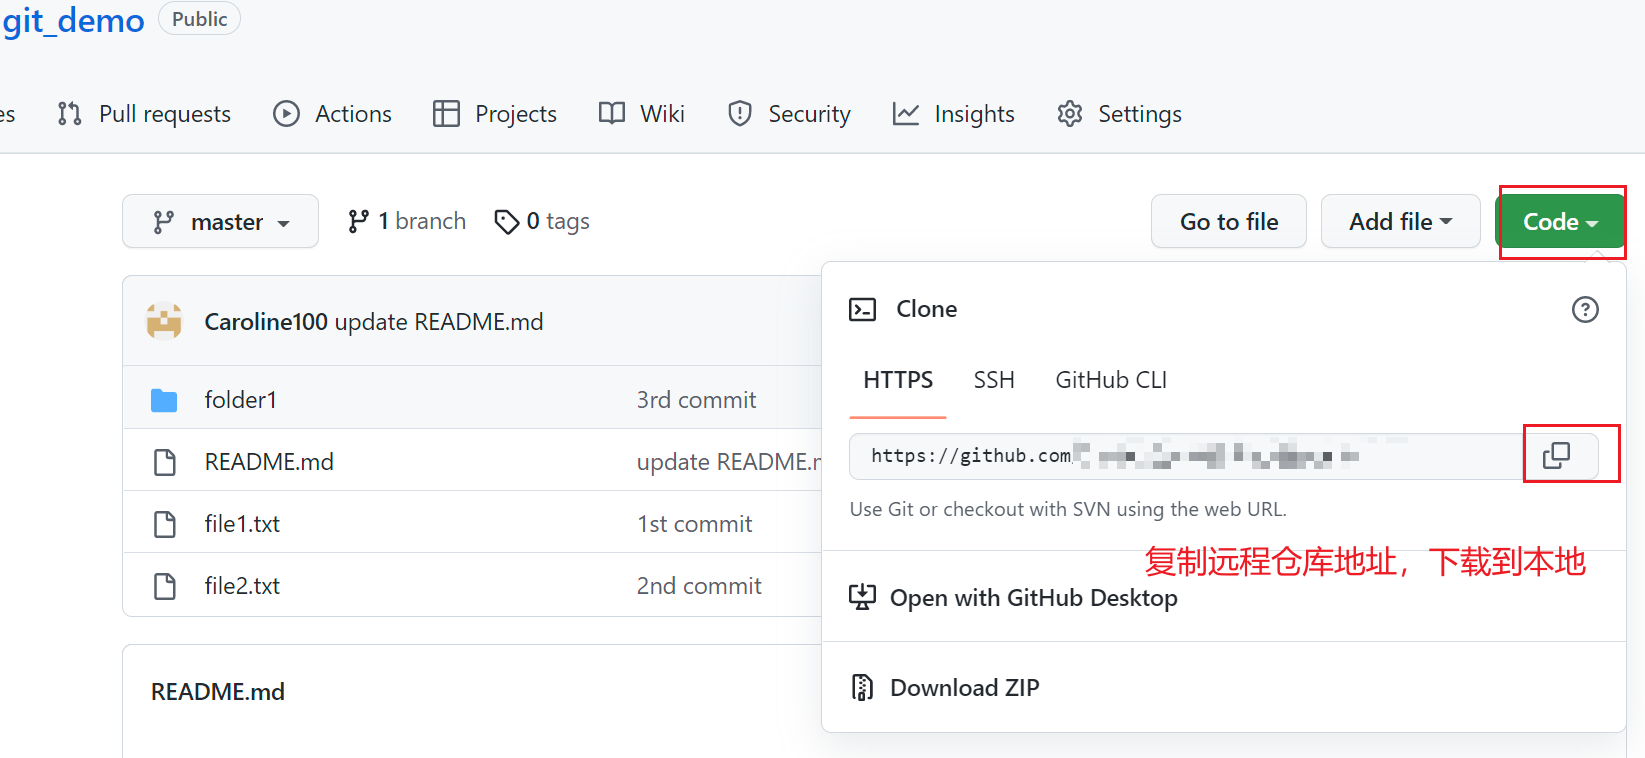Click the file2.txt file icon

(x=165, y=586)
